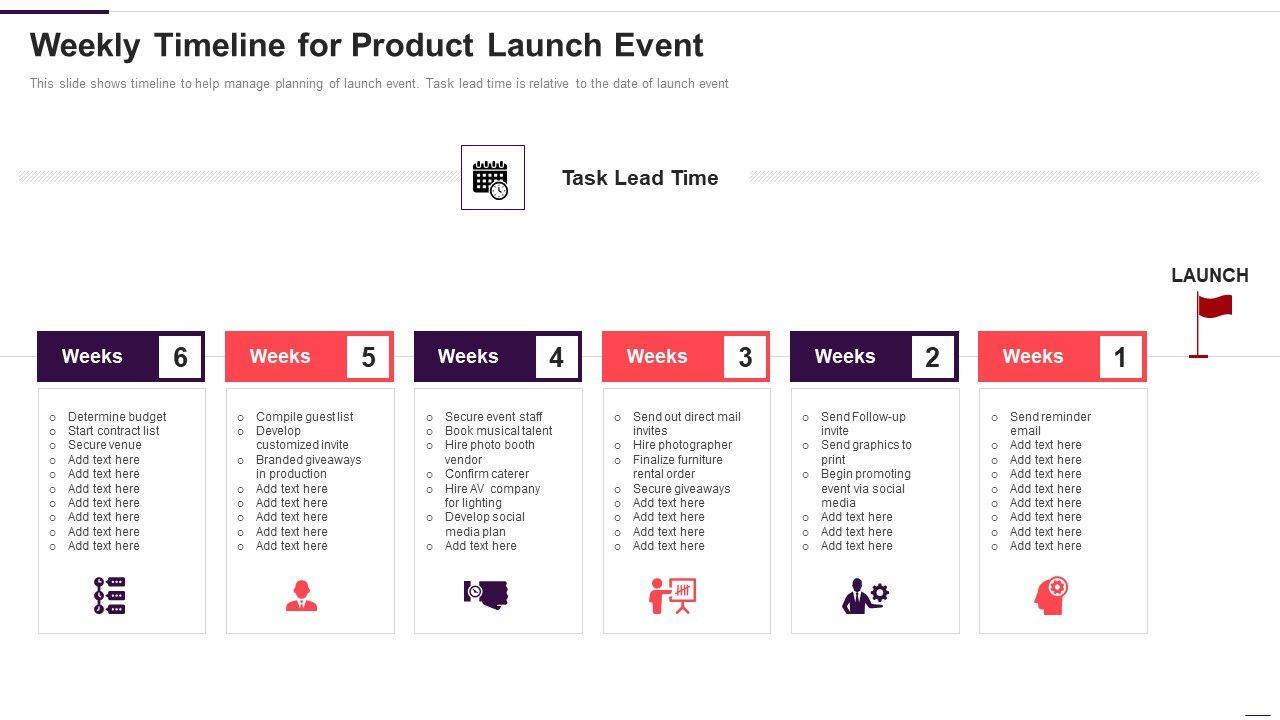The height and width of the screenshot is (720, 1280).
Task: Click the calendar clock icon
Action: click(x=491, y=179)
